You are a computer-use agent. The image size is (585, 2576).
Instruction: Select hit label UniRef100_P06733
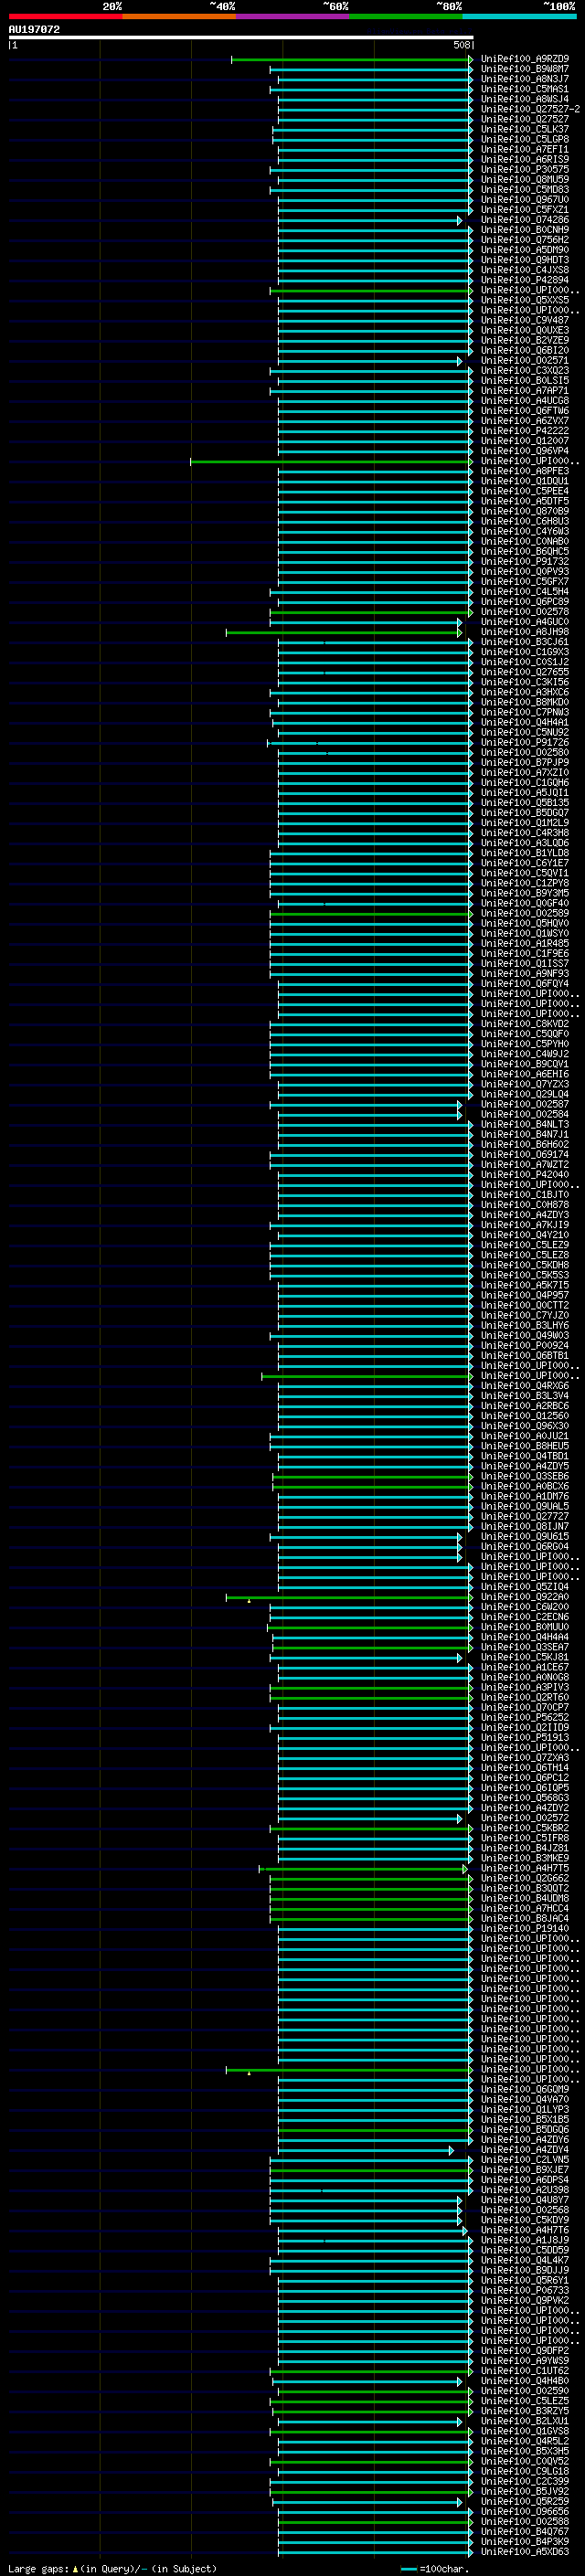pos(524,2290)
